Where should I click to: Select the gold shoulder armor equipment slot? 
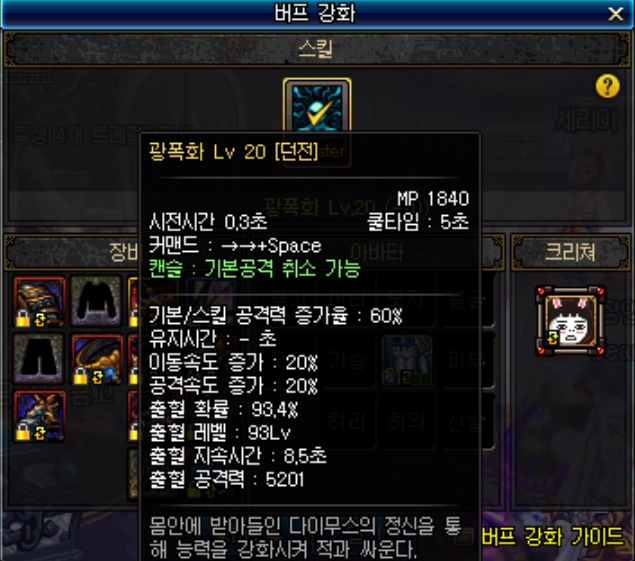(x=39, y=302)
